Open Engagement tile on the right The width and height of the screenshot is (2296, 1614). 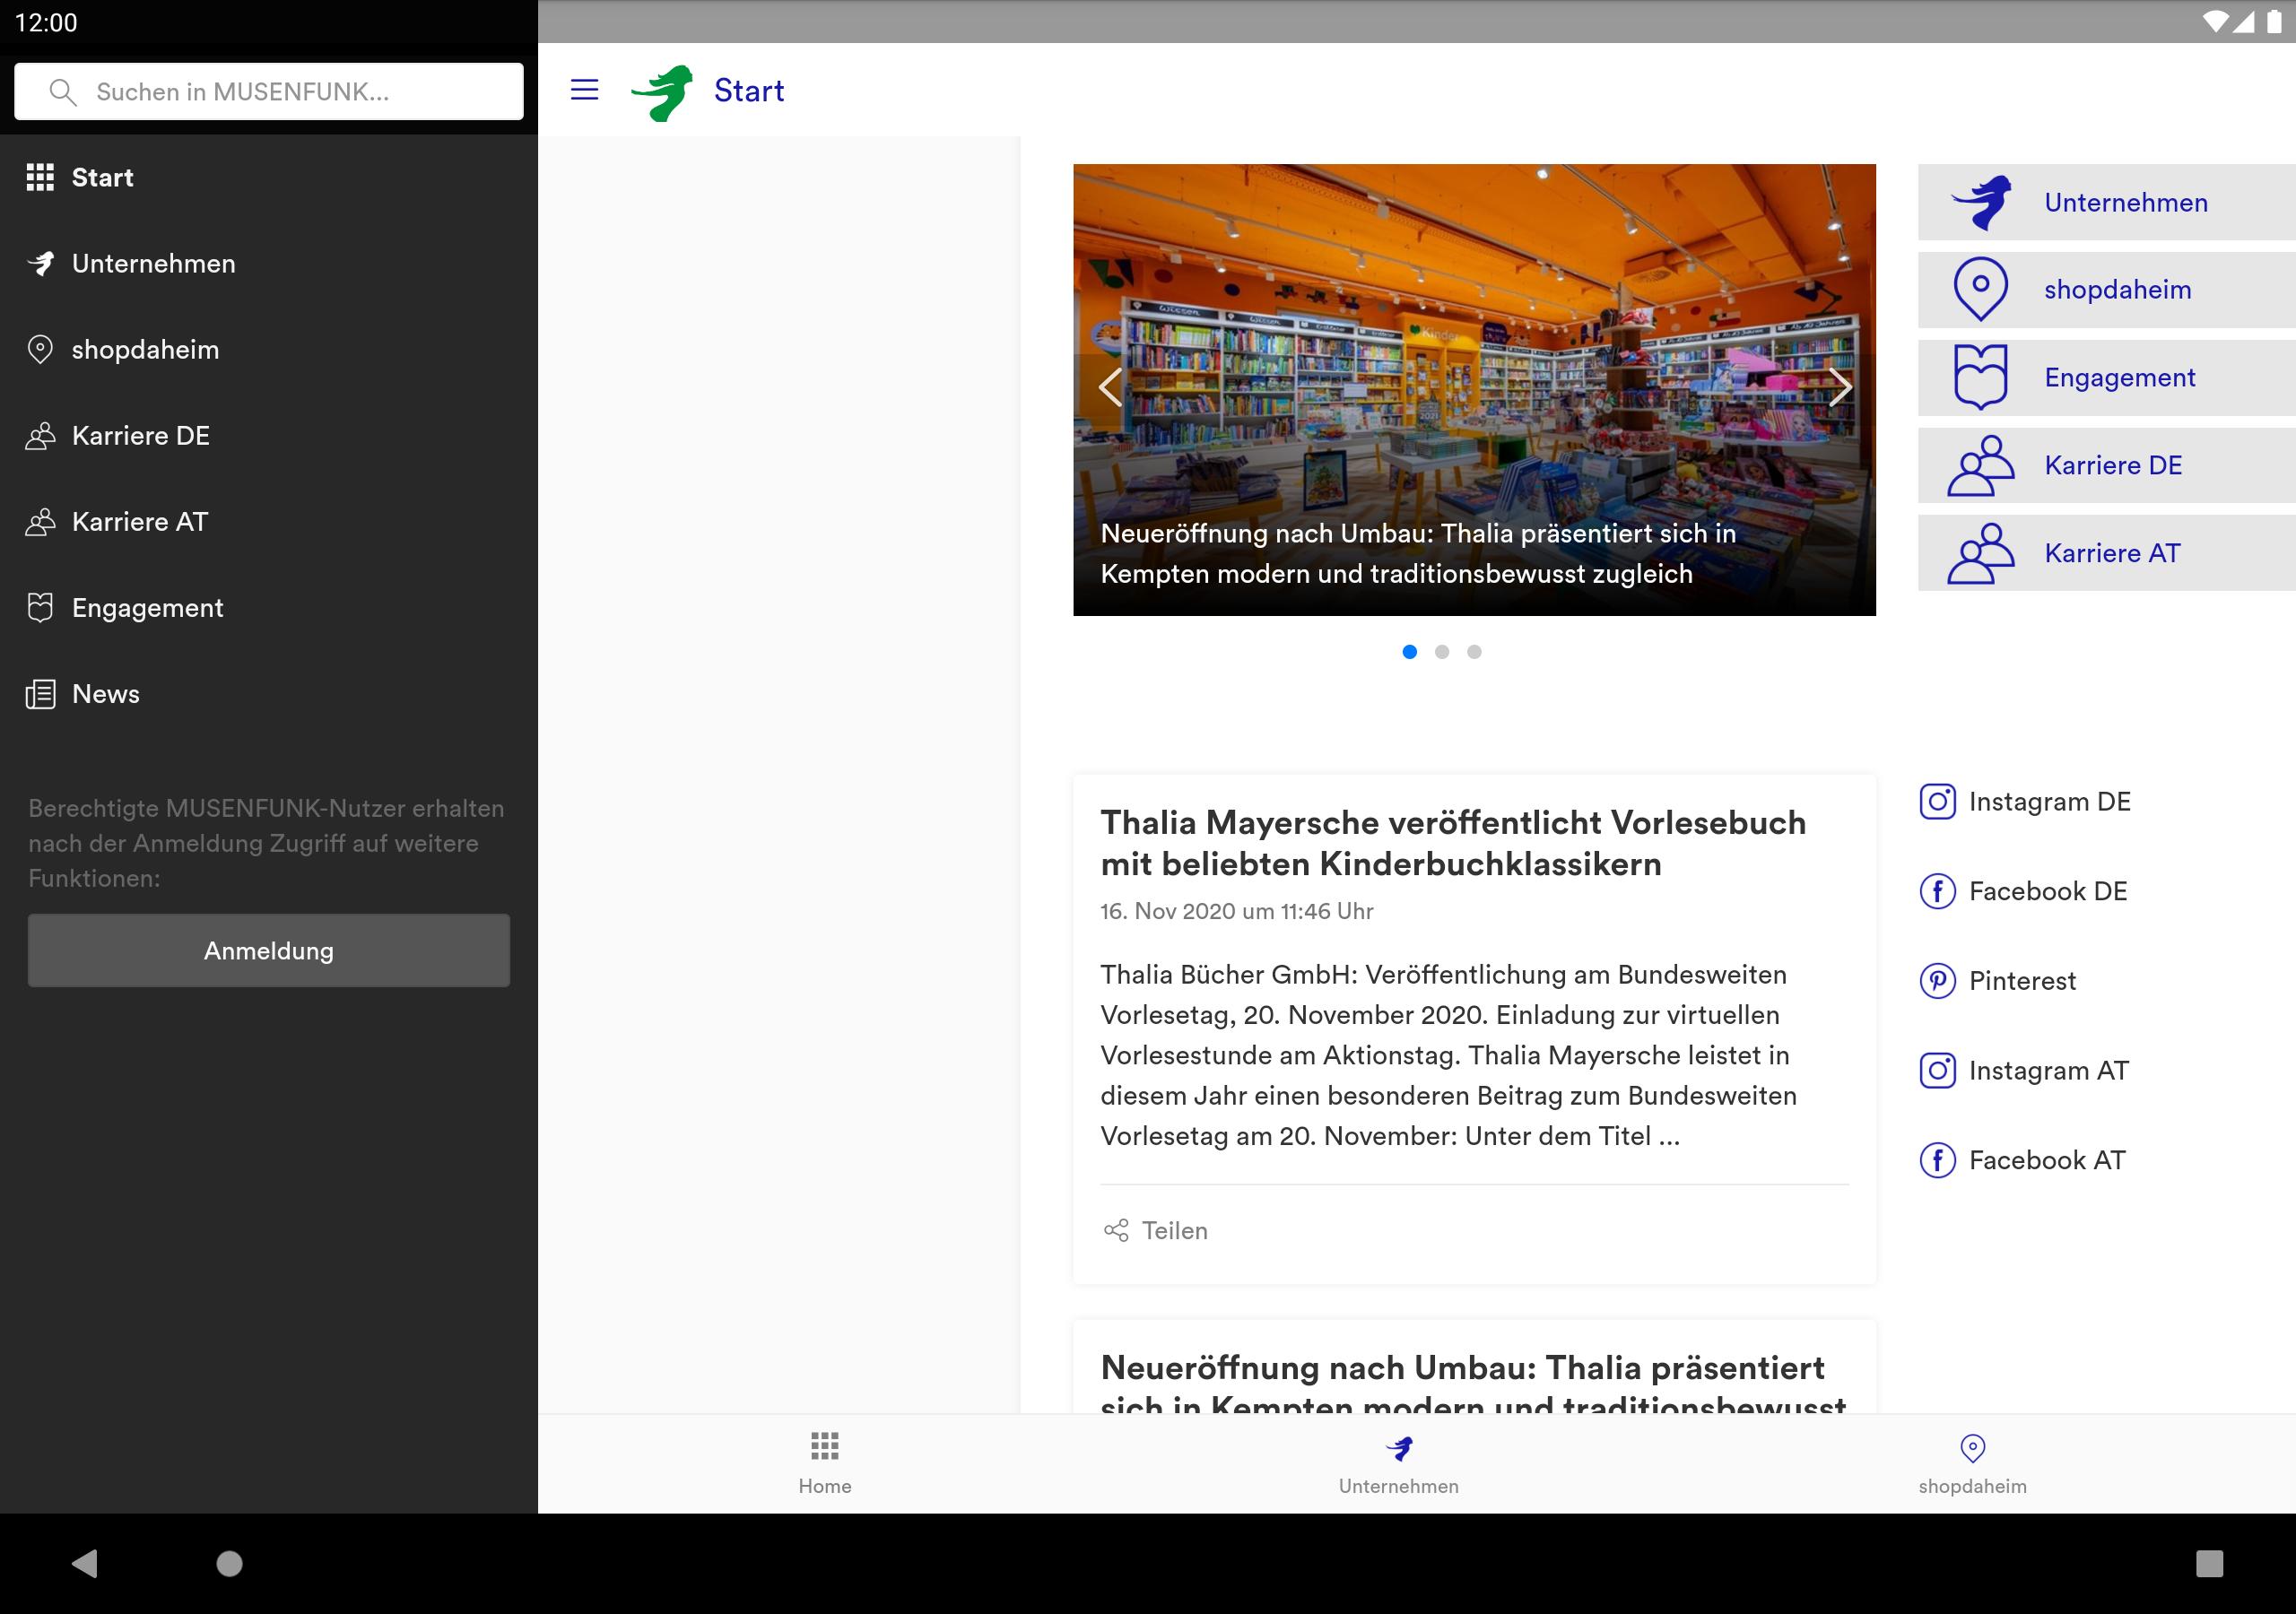tap(2107, 378)
